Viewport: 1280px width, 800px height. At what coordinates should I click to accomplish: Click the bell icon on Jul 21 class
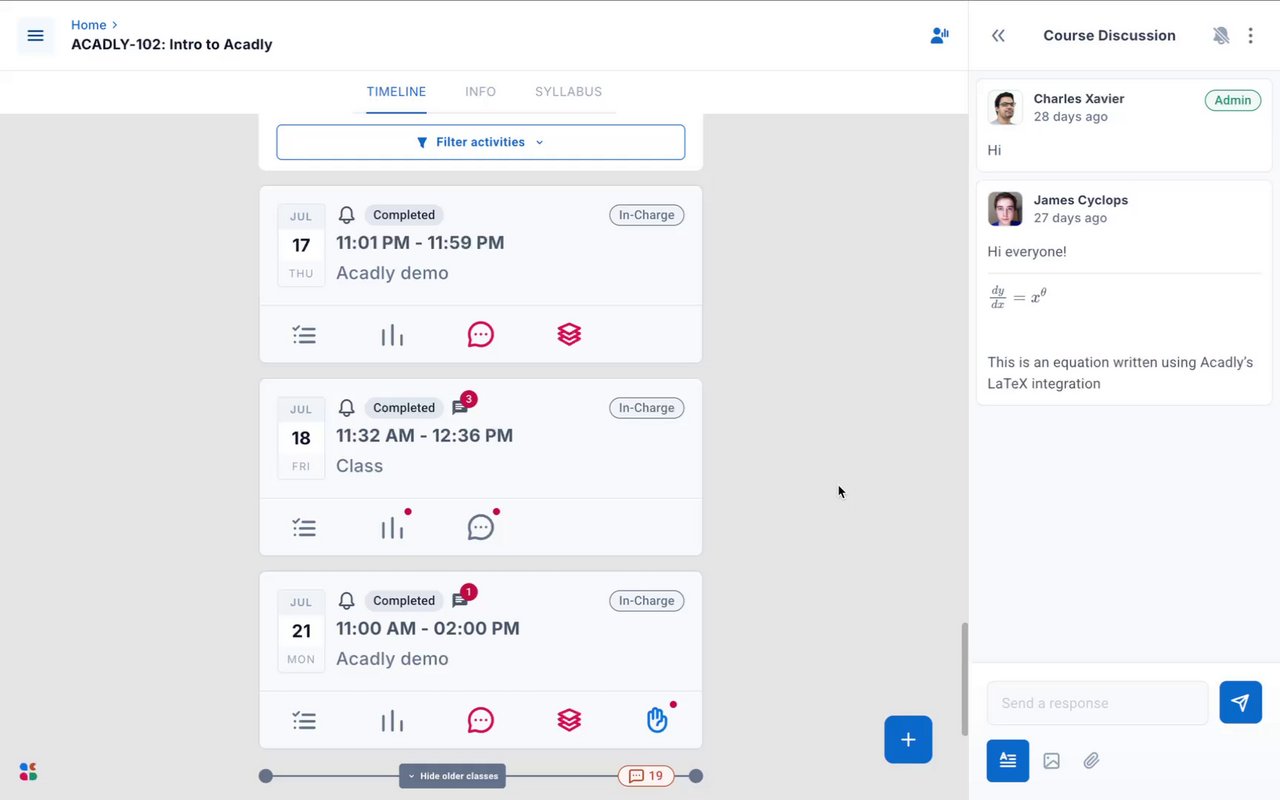pos(346,601)
